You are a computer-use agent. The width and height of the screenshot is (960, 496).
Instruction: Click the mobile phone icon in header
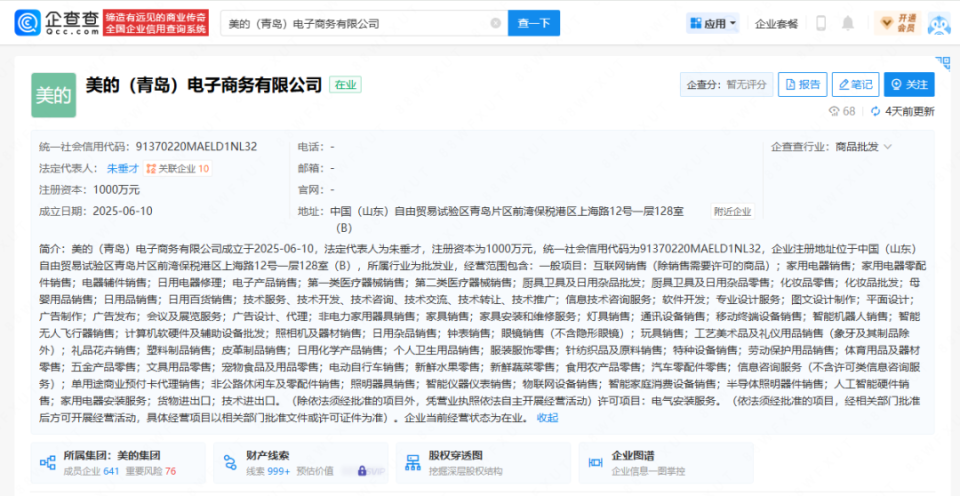[x=821, y=23]
